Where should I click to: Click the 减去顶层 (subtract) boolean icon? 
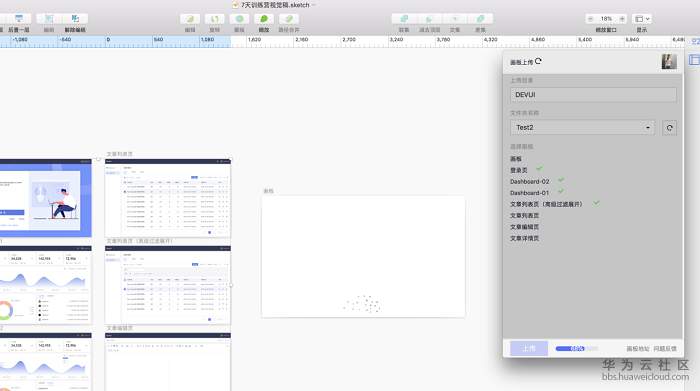(x=429, y=19)
